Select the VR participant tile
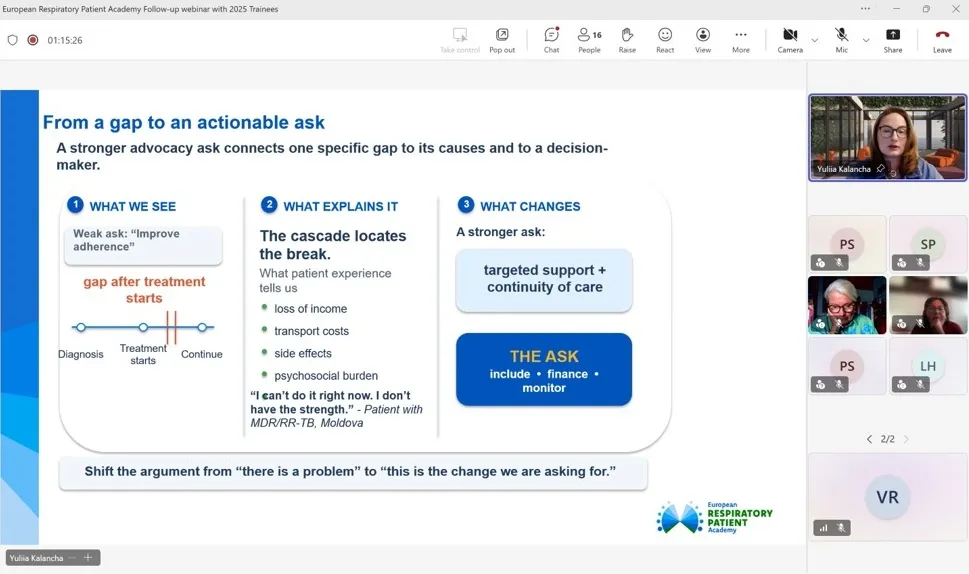Viewport: 969px width, 574px height. [887, 496]
